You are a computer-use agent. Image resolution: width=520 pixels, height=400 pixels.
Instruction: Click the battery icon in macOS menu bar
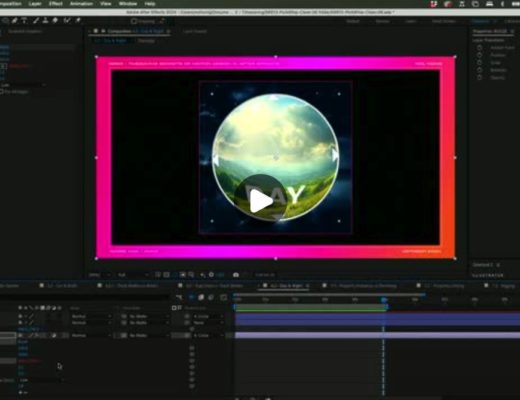tap(515, 4)
